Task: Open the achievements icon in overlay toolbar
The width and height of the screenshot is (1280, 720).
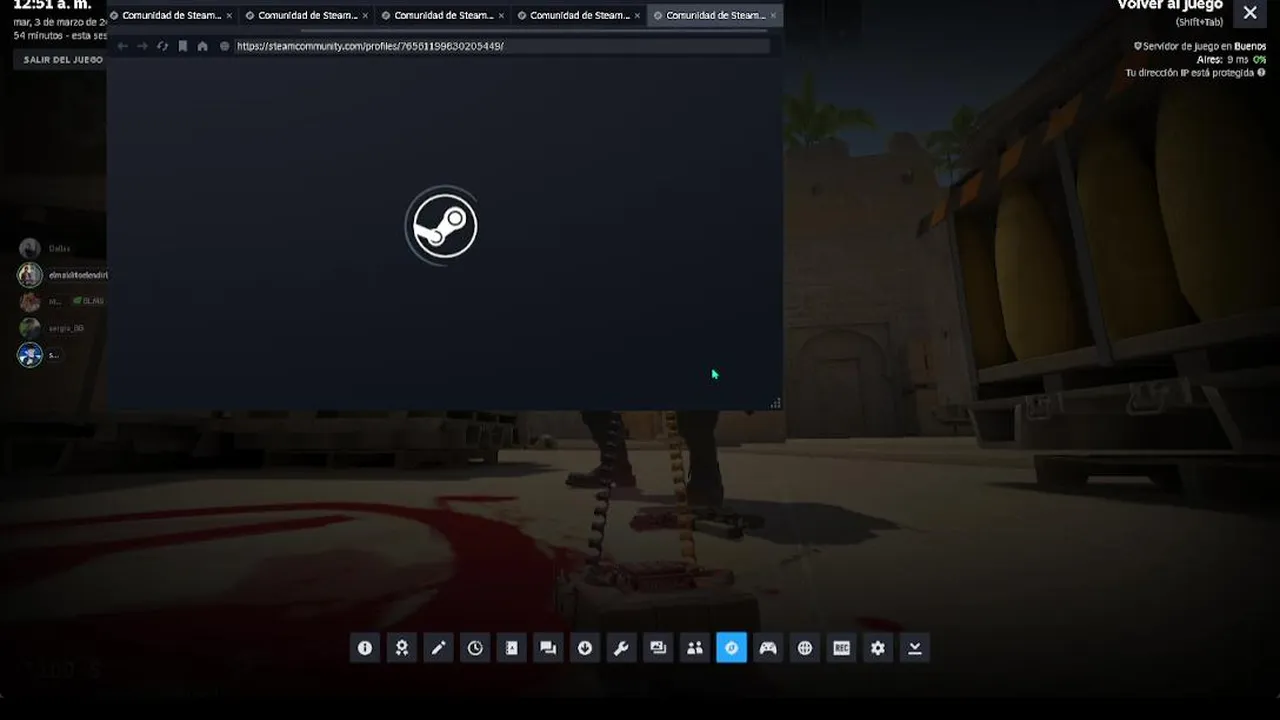Action: (402, 648)
